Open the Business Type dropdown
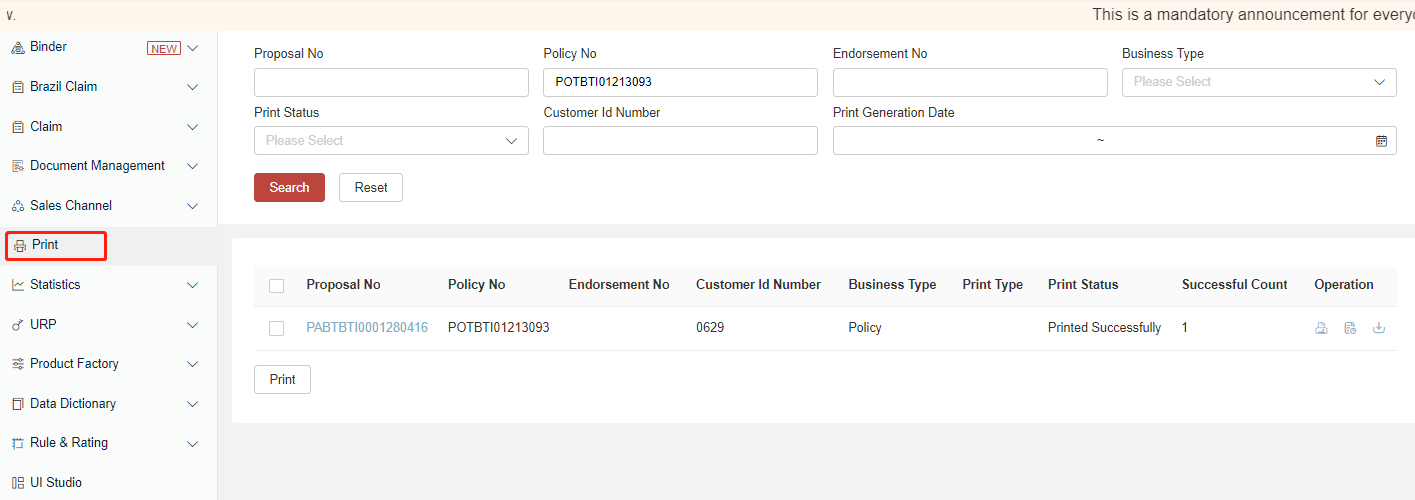Image resolution: width=1415 pixels, height=500 pixels. point(1258,82)
